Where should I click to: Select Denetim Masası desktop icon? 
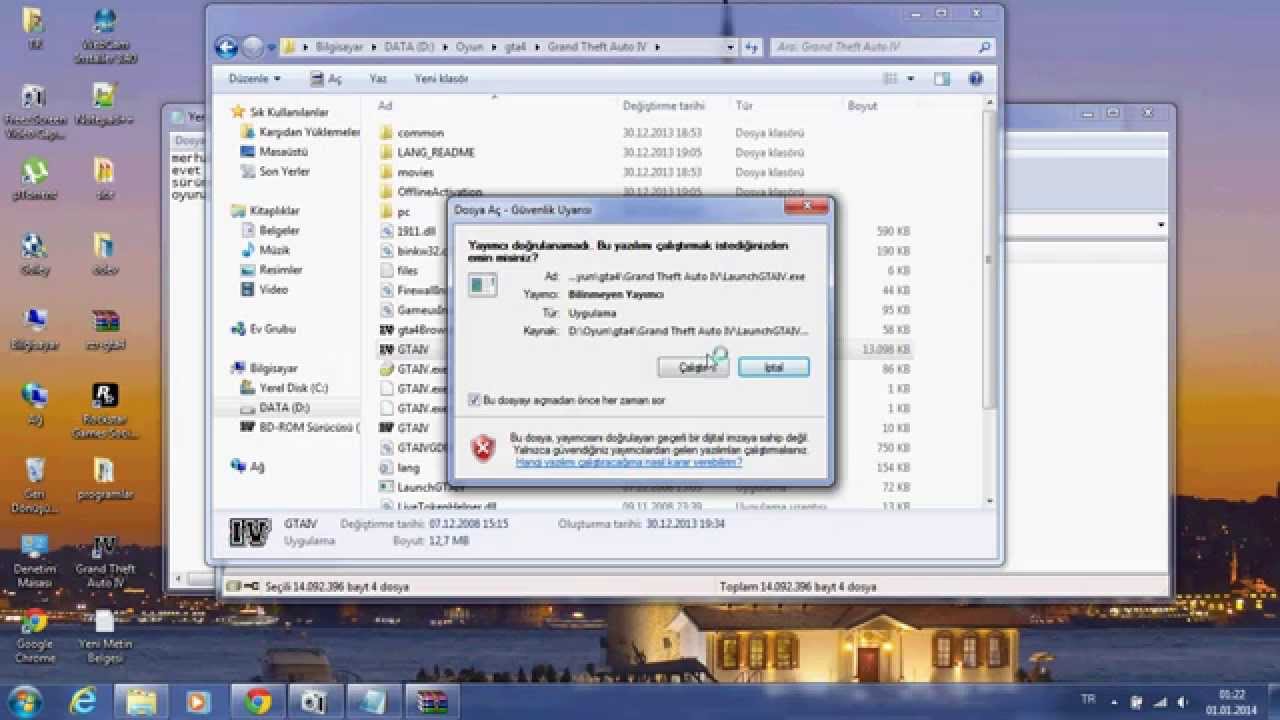click(34, 560)
